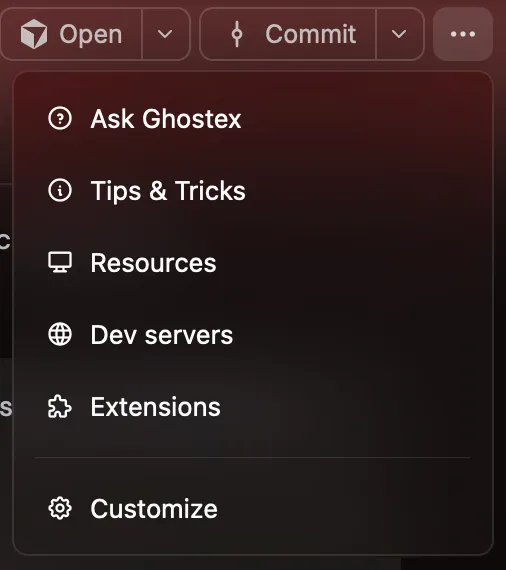This screenshot has width=506, height=570.
Task: Click the globe icon beside Dev servers
Action: coord(60,334)
